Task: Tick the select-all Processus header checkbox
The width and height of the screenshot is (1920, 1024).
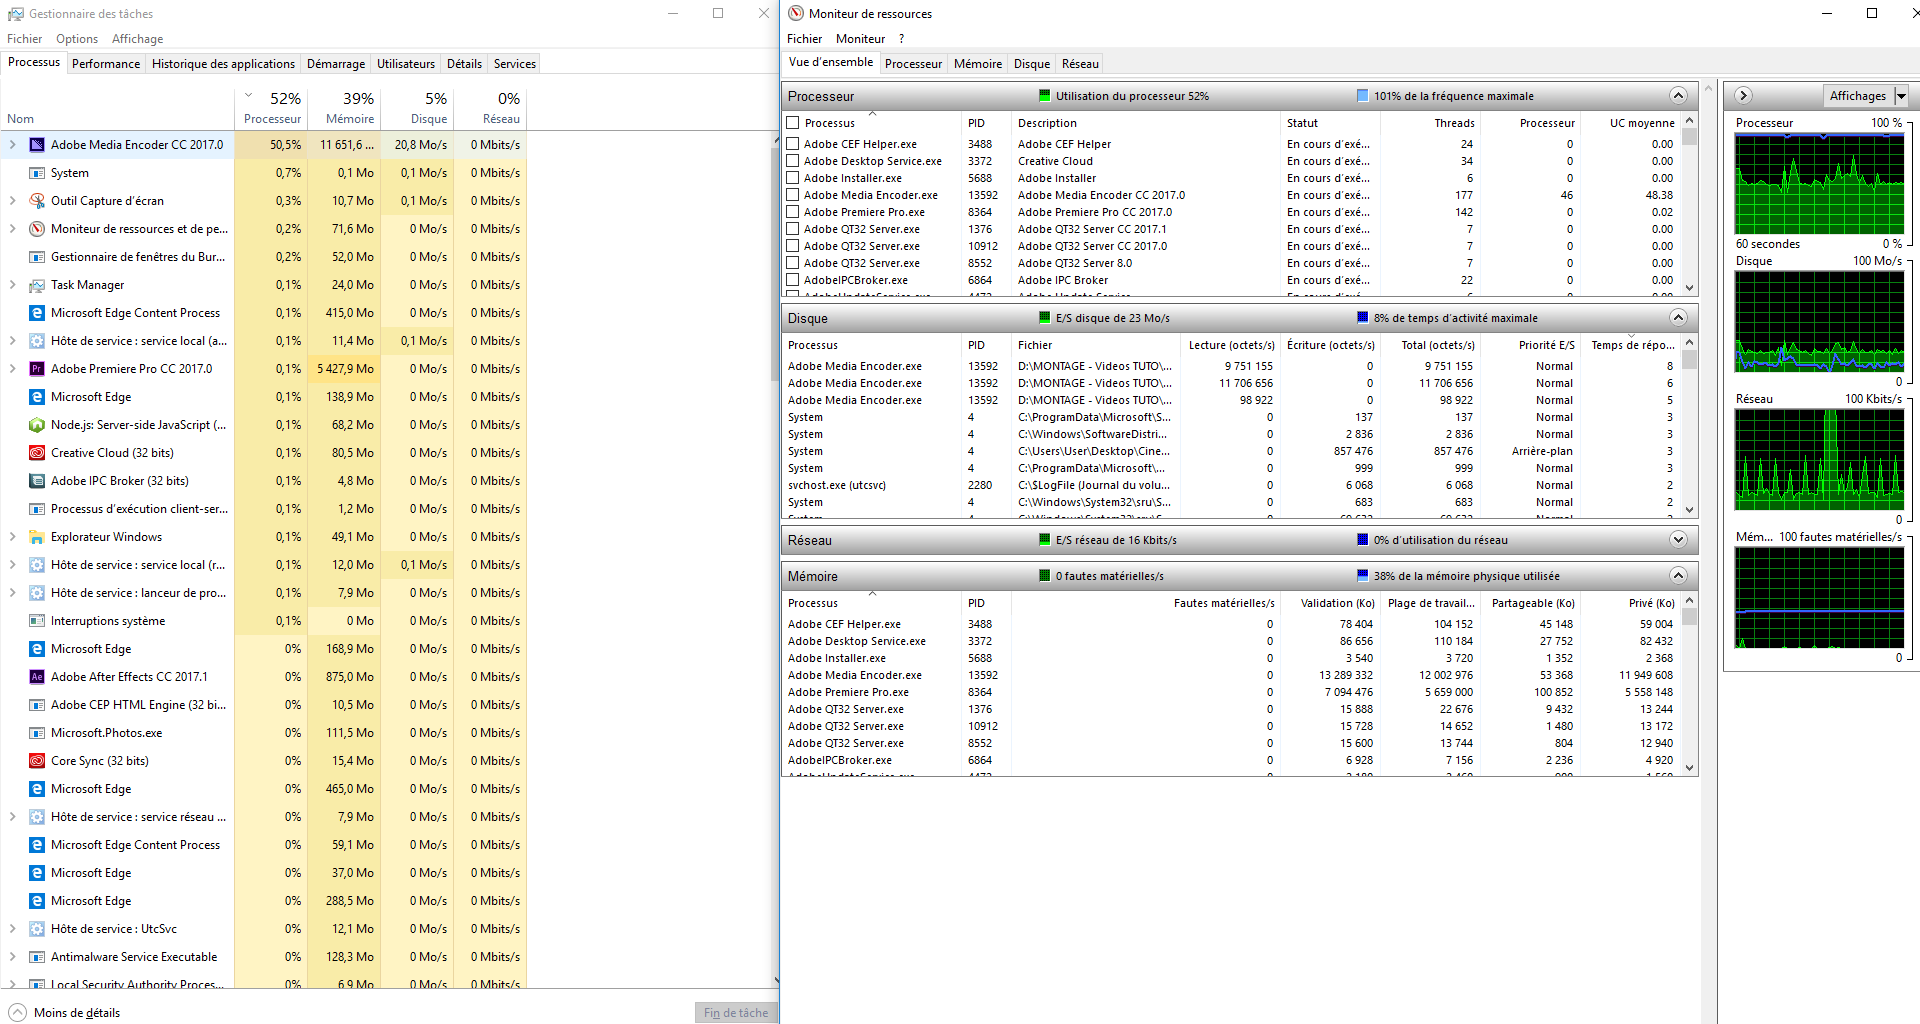Action: (793, 123)
